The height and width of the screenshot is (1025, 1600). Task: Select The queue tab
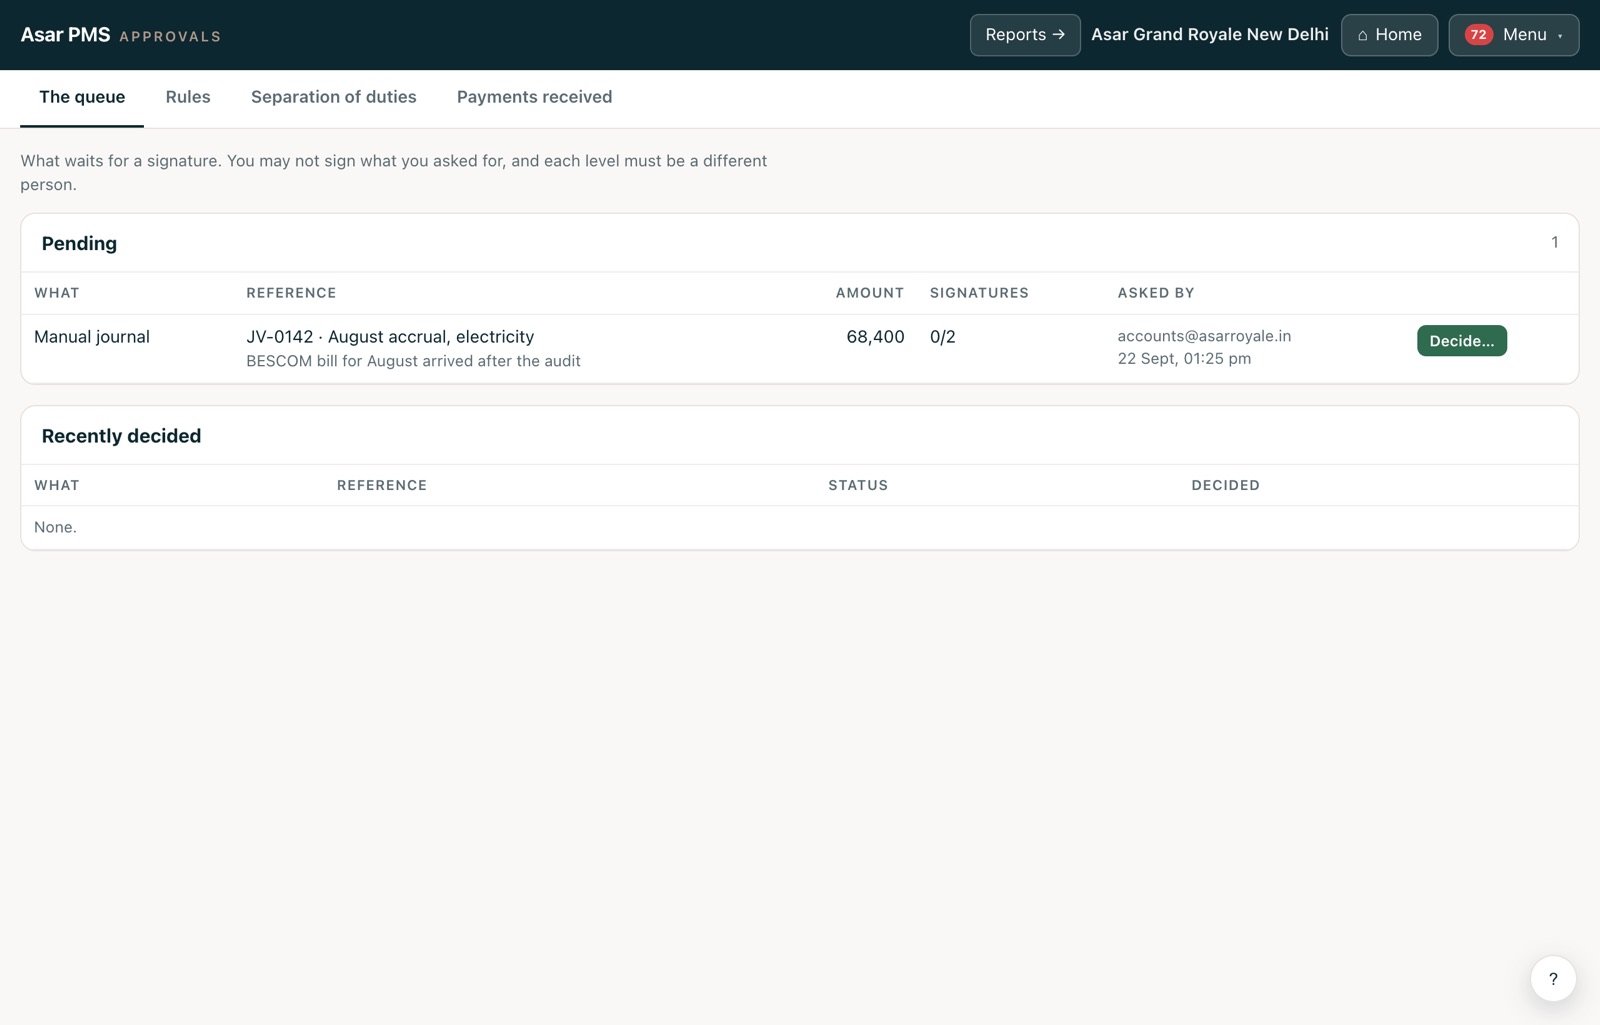coord(82,97)
